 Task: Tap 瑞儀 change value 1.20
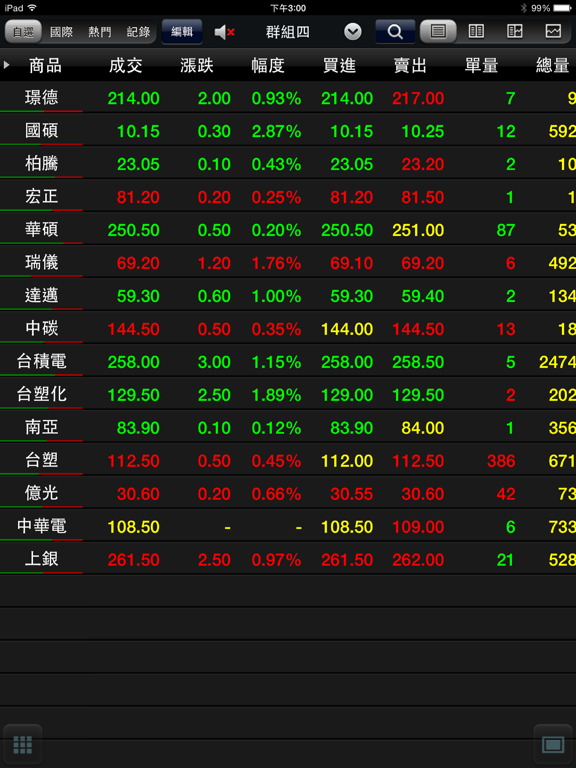tap(214, 264)
